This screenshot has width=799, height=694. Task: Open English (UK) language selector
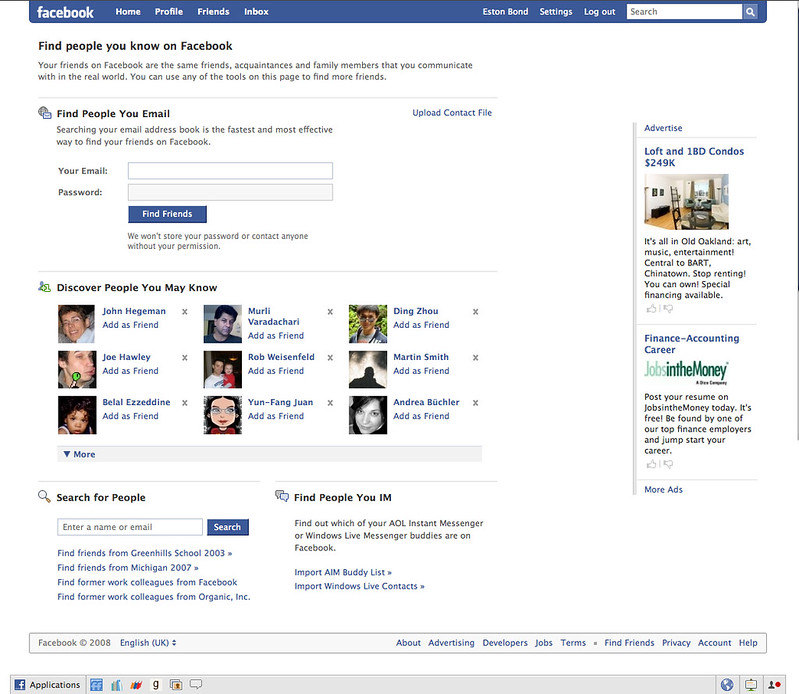point(148,643)
